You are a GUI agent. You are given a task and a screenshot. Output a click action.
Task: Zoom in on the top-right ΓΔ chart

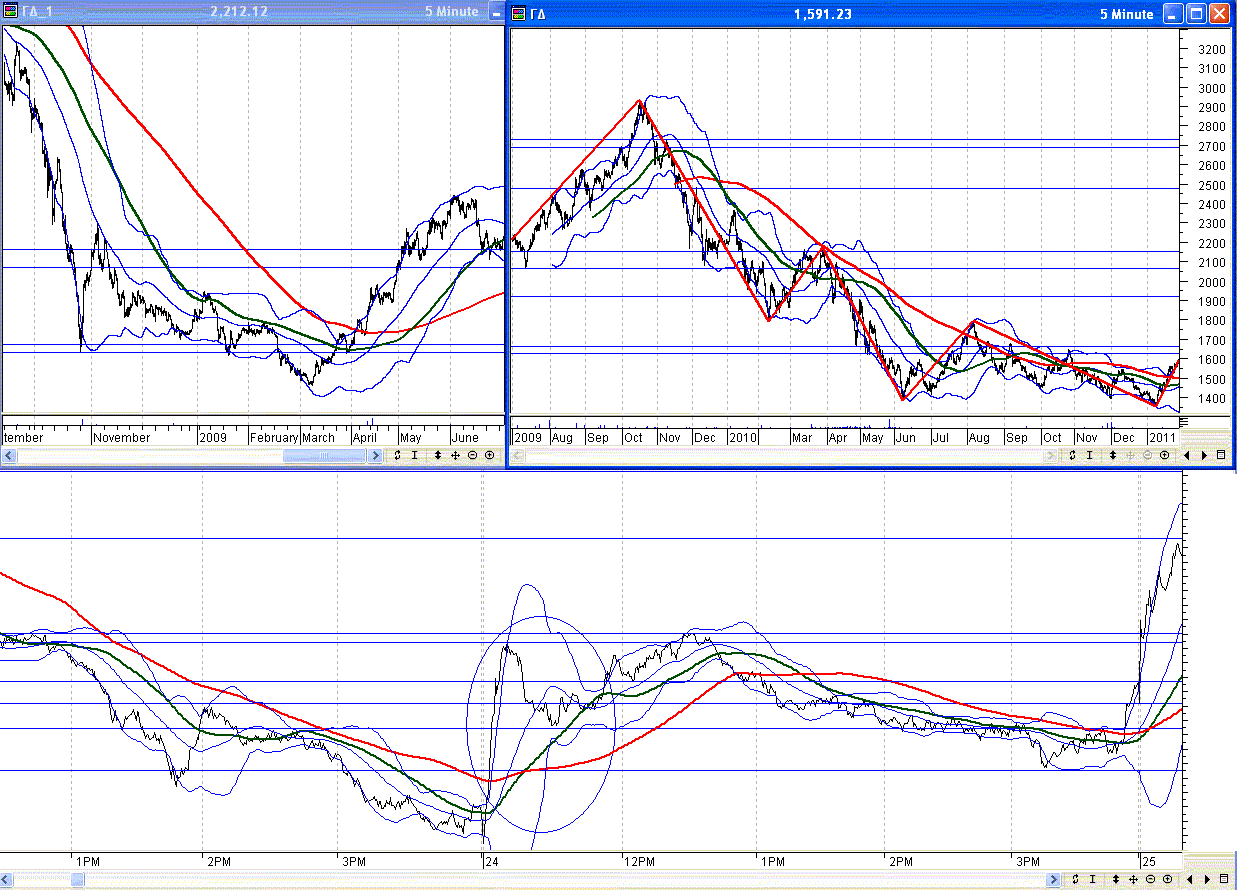(1165, 455)
